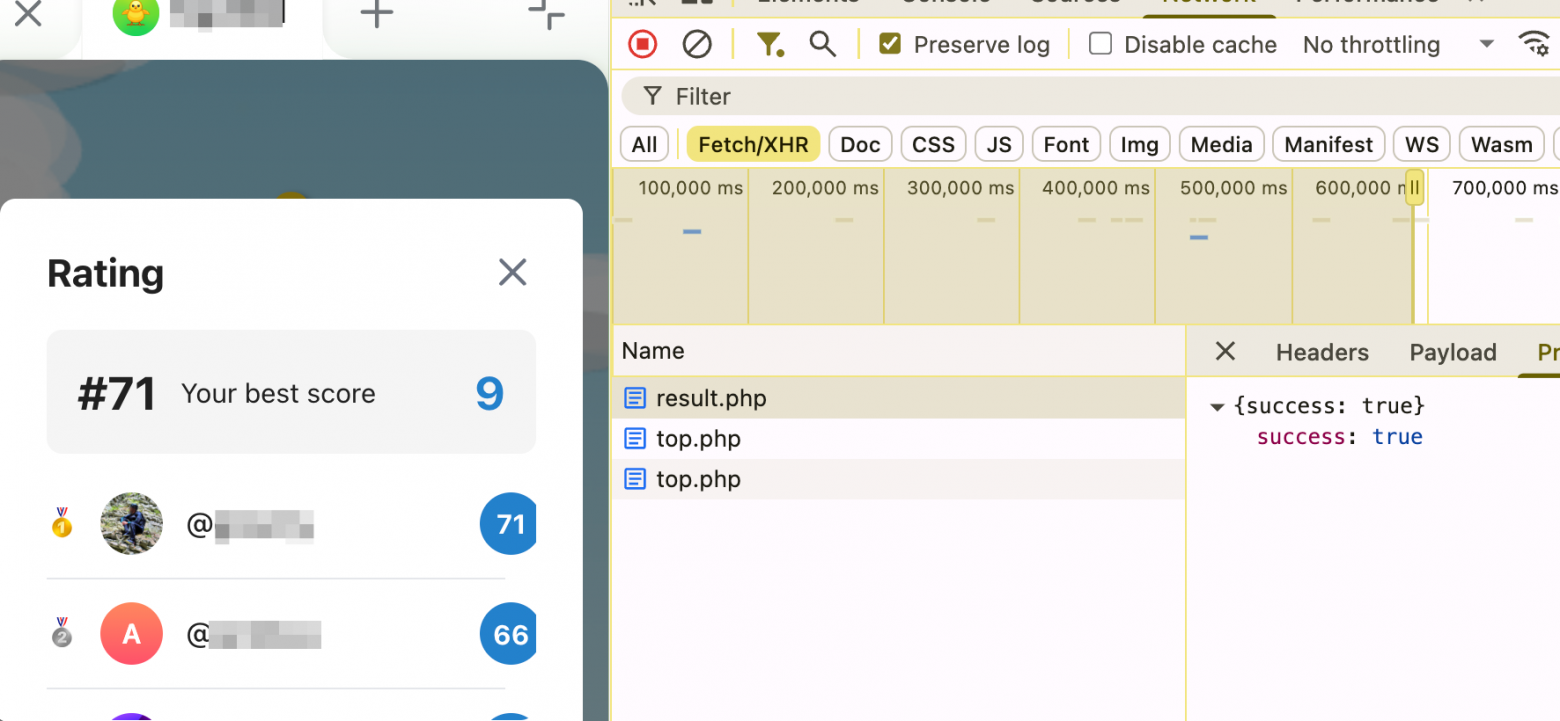
Task: Switch to the Payload tab
Action: click(1452, 352)
